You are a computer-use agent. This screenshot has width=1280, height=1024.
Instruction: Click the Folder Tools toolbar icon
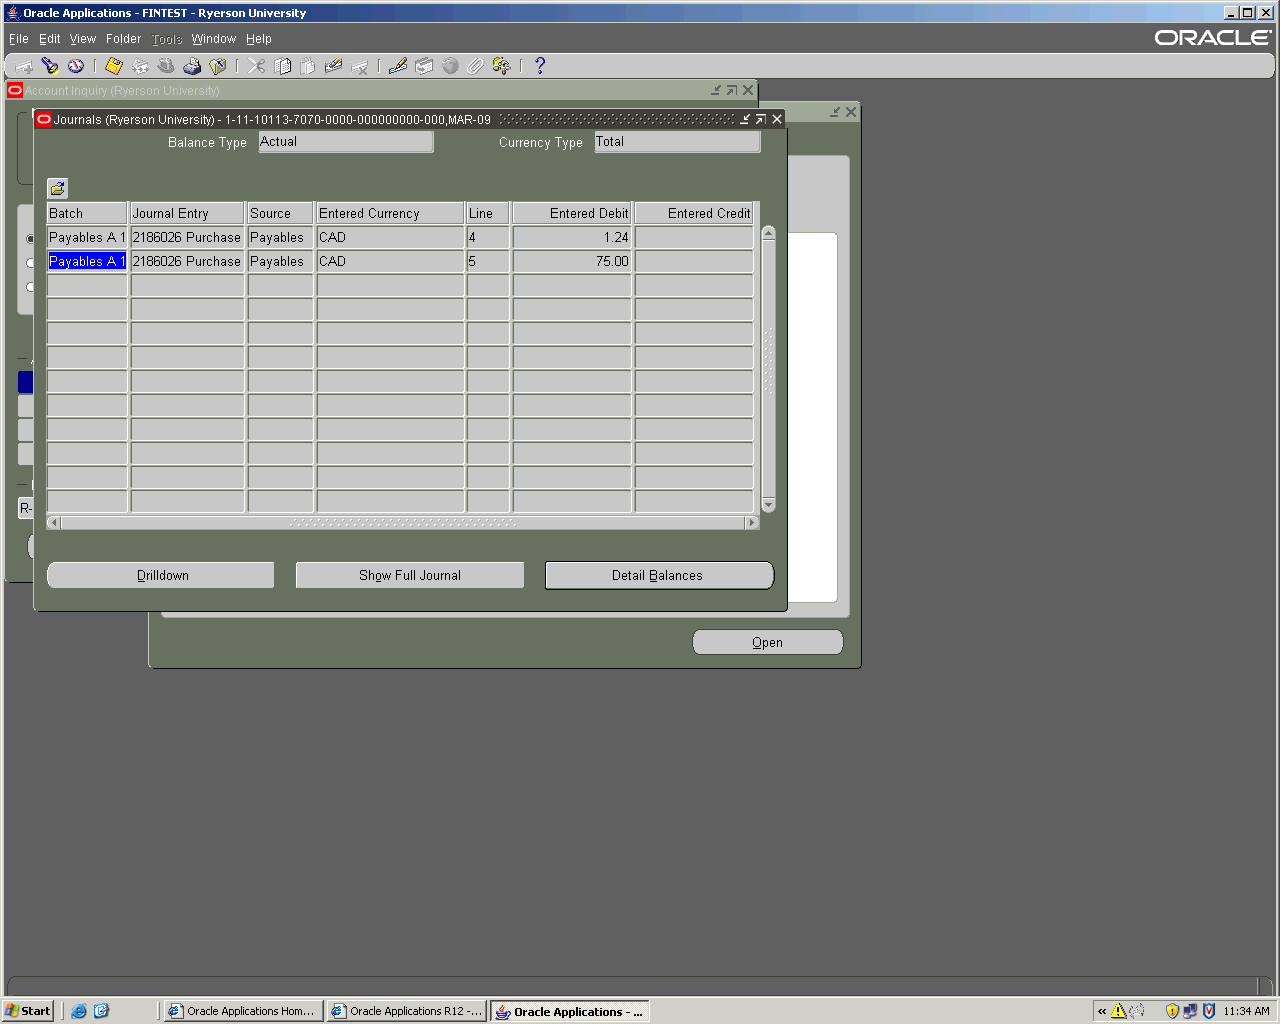[x=501, y=66]
